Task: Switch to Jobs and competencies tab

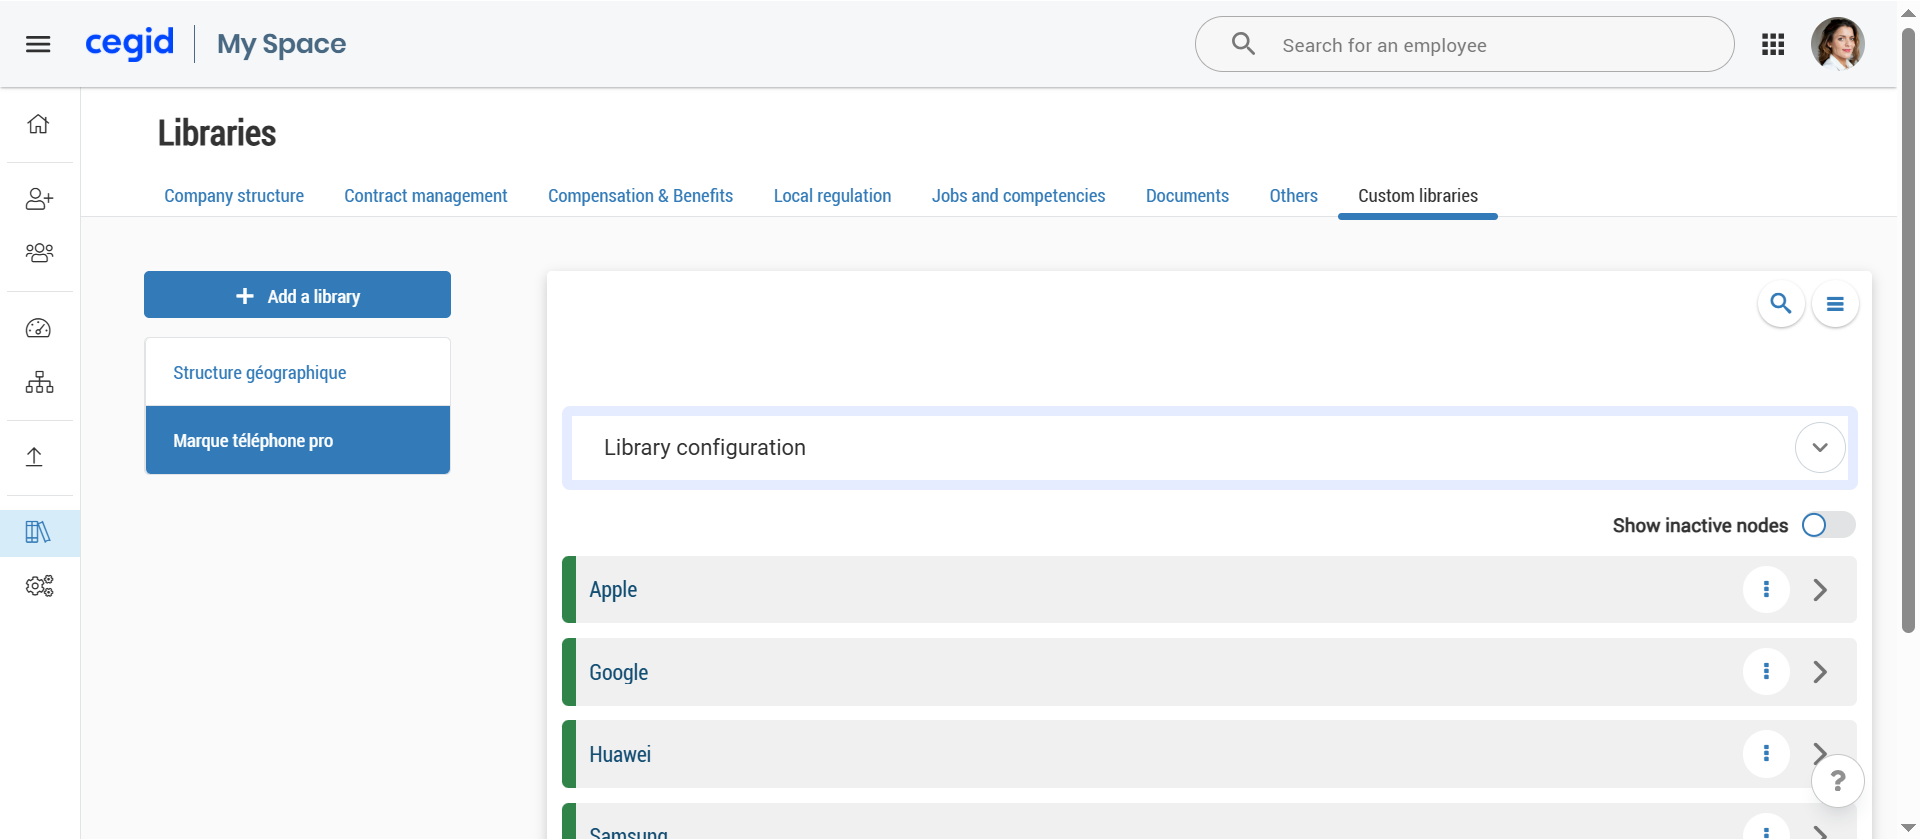Action: tap(1018, 196)
